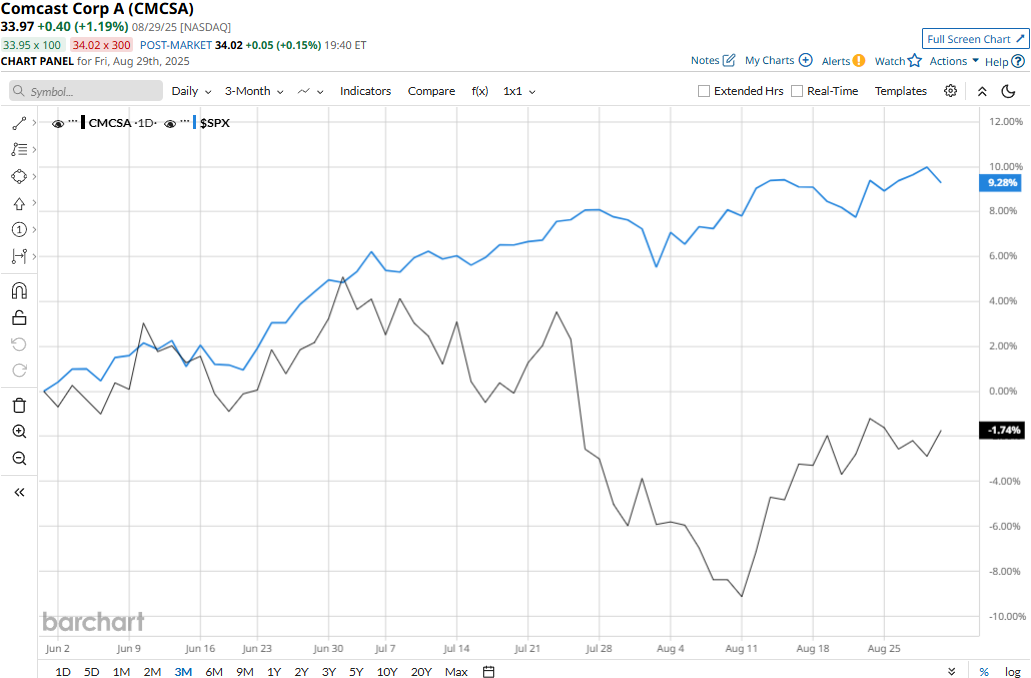This screenshot has width=1031, height=678.
Task: Zoom in with the magnifier plus
Action: pyautogui.click(x=19, y=431)
